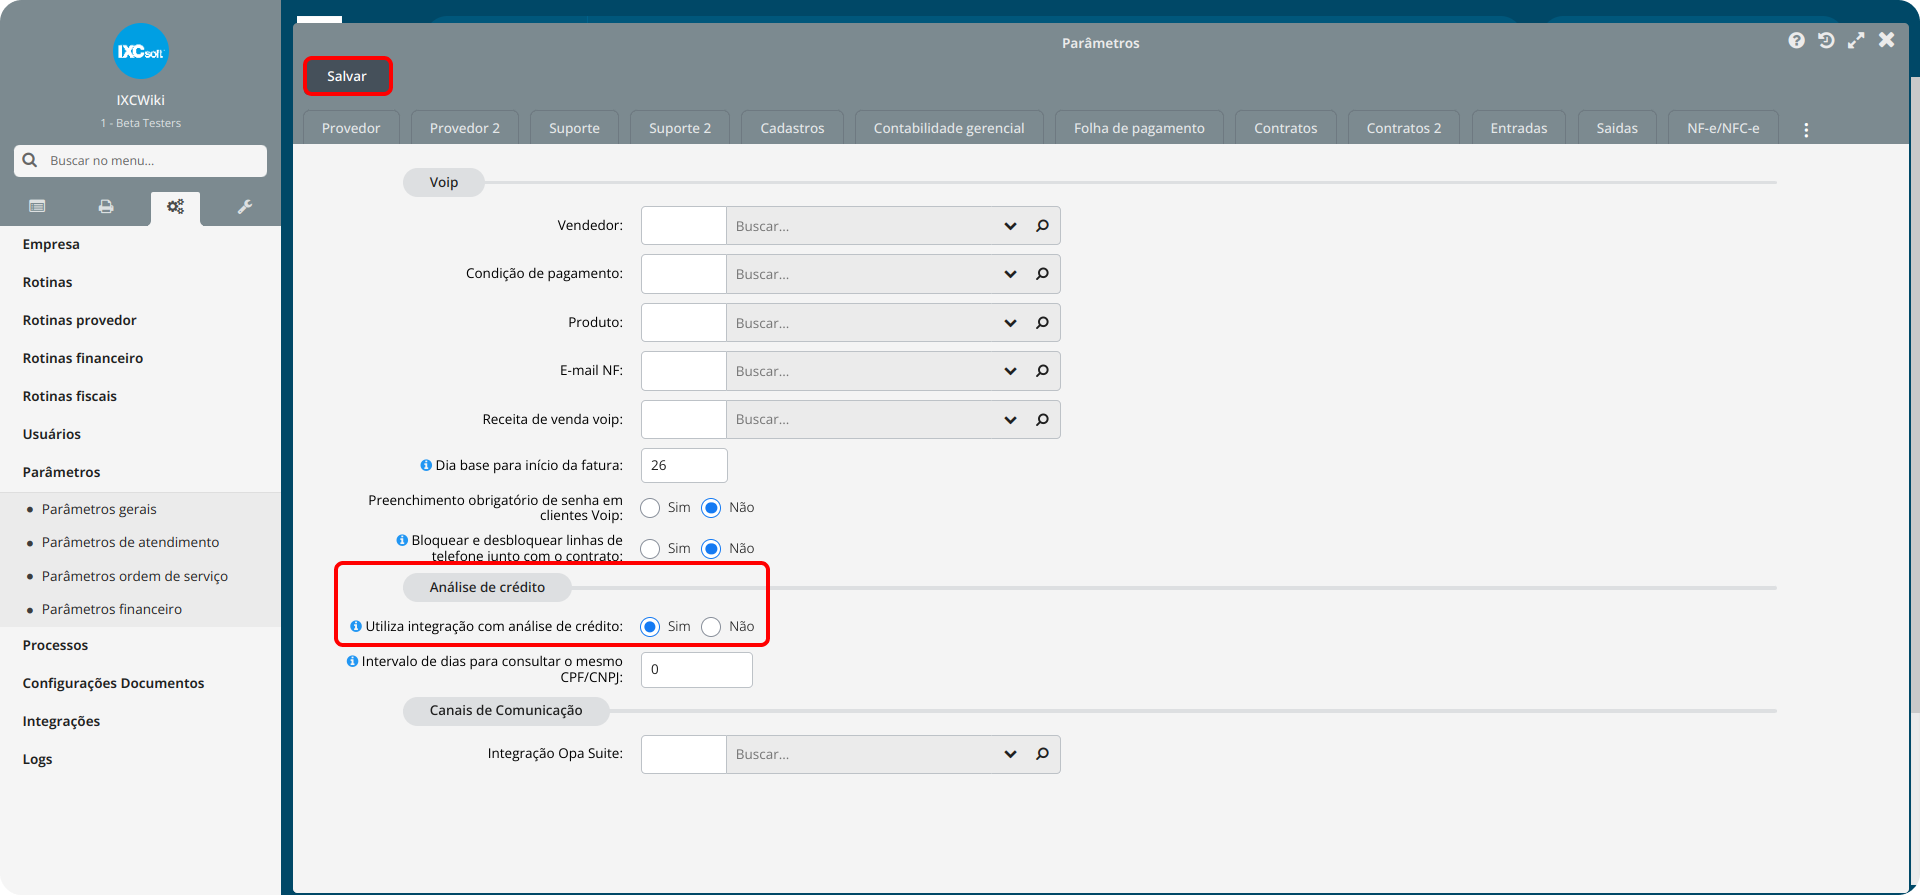Open the Cadastros tab
The image size is (1920, 895).
(x=792, y=128)
